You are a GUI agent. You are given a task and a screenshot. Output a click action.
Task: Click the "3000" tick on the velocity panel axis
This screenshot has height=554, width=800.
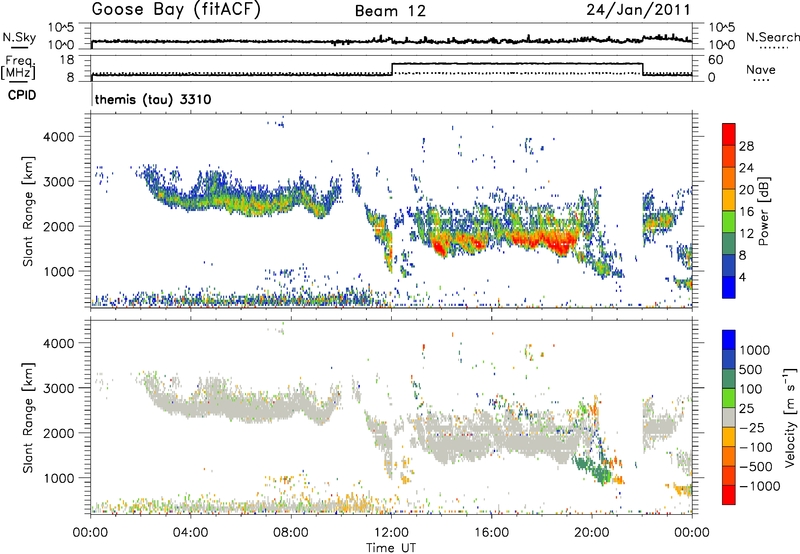[58, 388]
